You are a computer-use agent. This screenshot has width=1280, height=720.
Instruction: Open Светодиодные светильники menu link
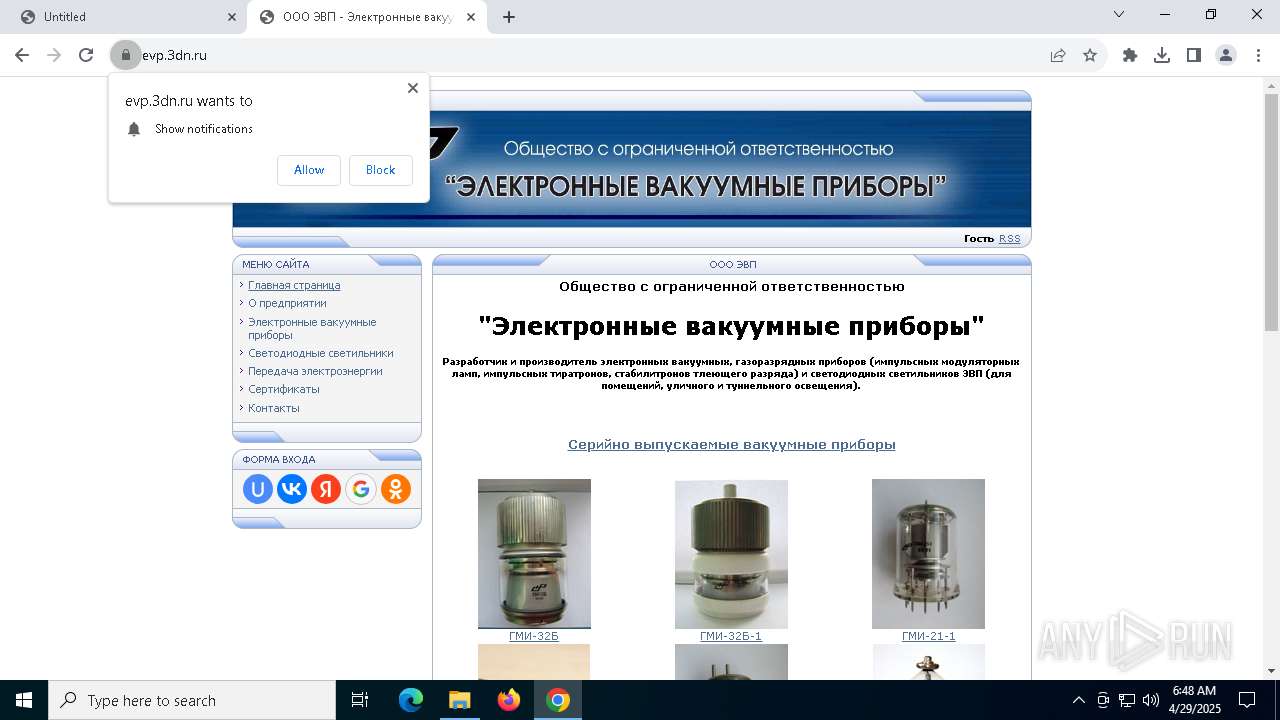click(321, 353)
